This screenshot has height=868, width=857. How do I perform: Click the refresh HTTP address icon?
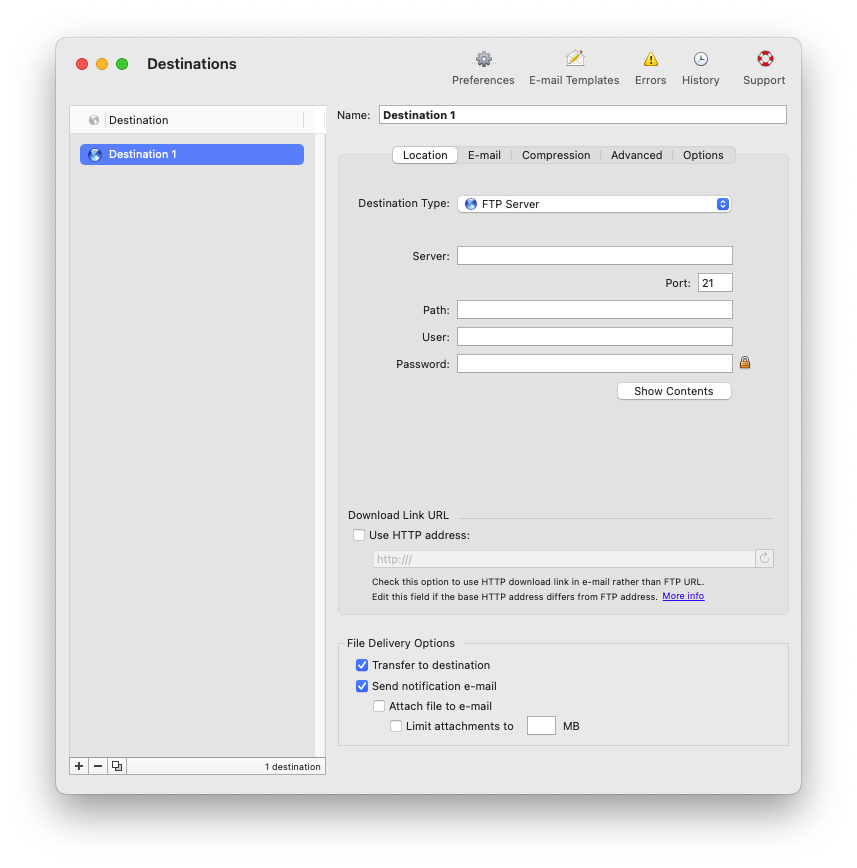coord(764,558)
